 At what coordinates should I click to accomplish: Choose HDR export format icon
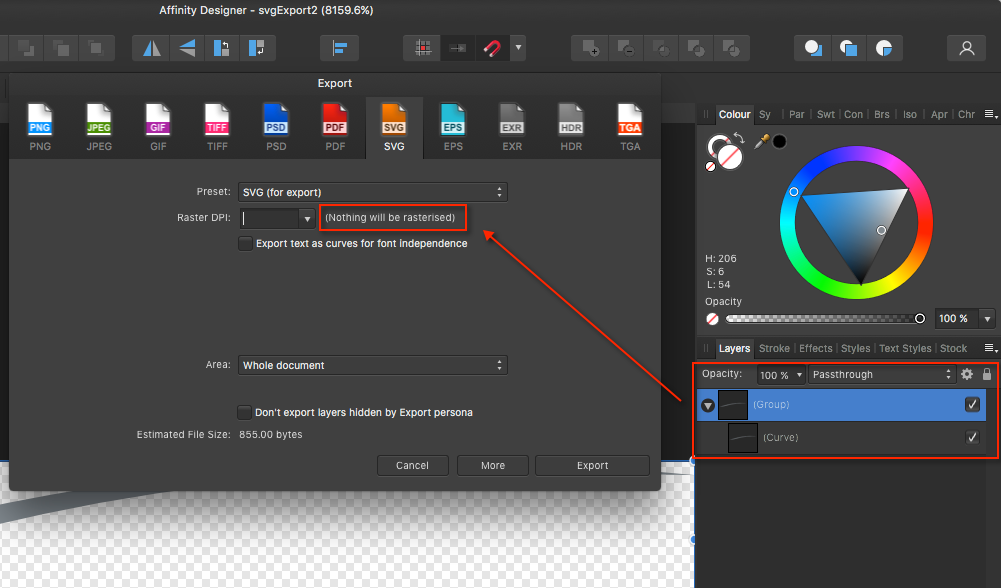[571, 121]
